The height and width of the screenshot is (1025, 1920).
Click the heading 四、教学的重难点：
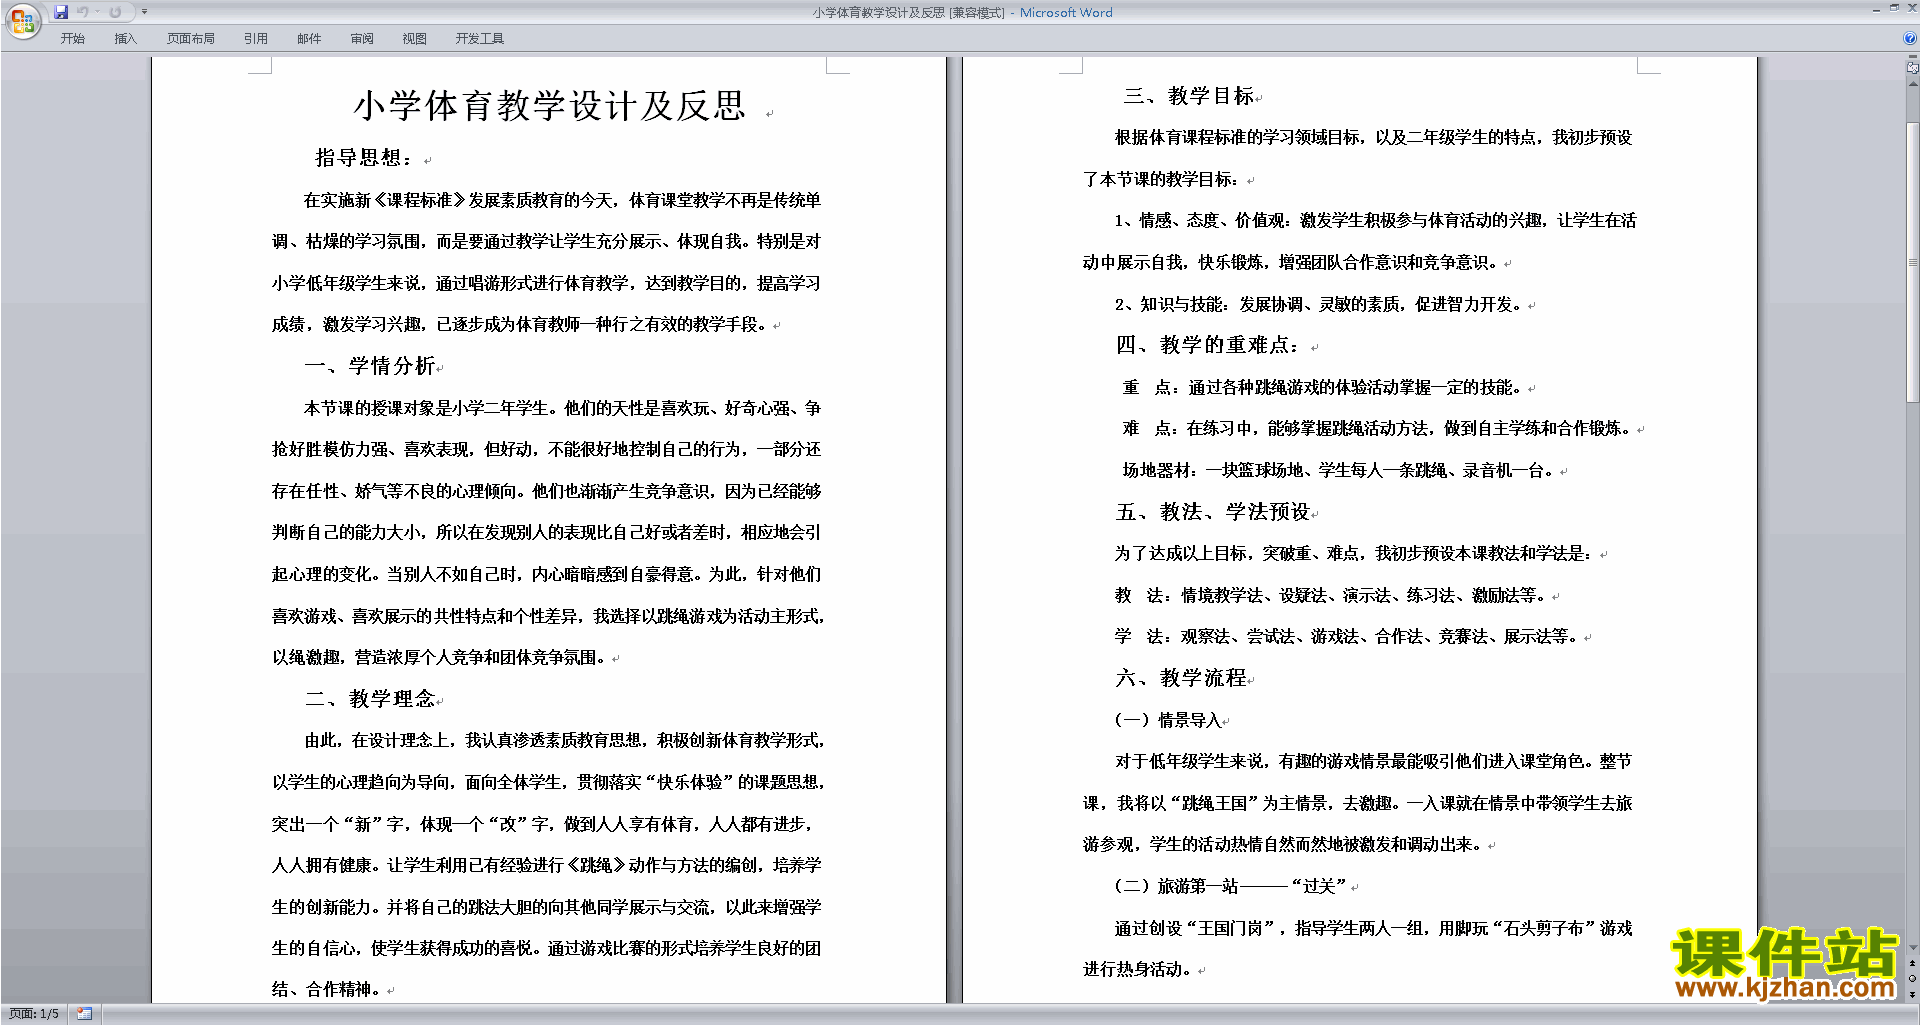point(1208,345)
